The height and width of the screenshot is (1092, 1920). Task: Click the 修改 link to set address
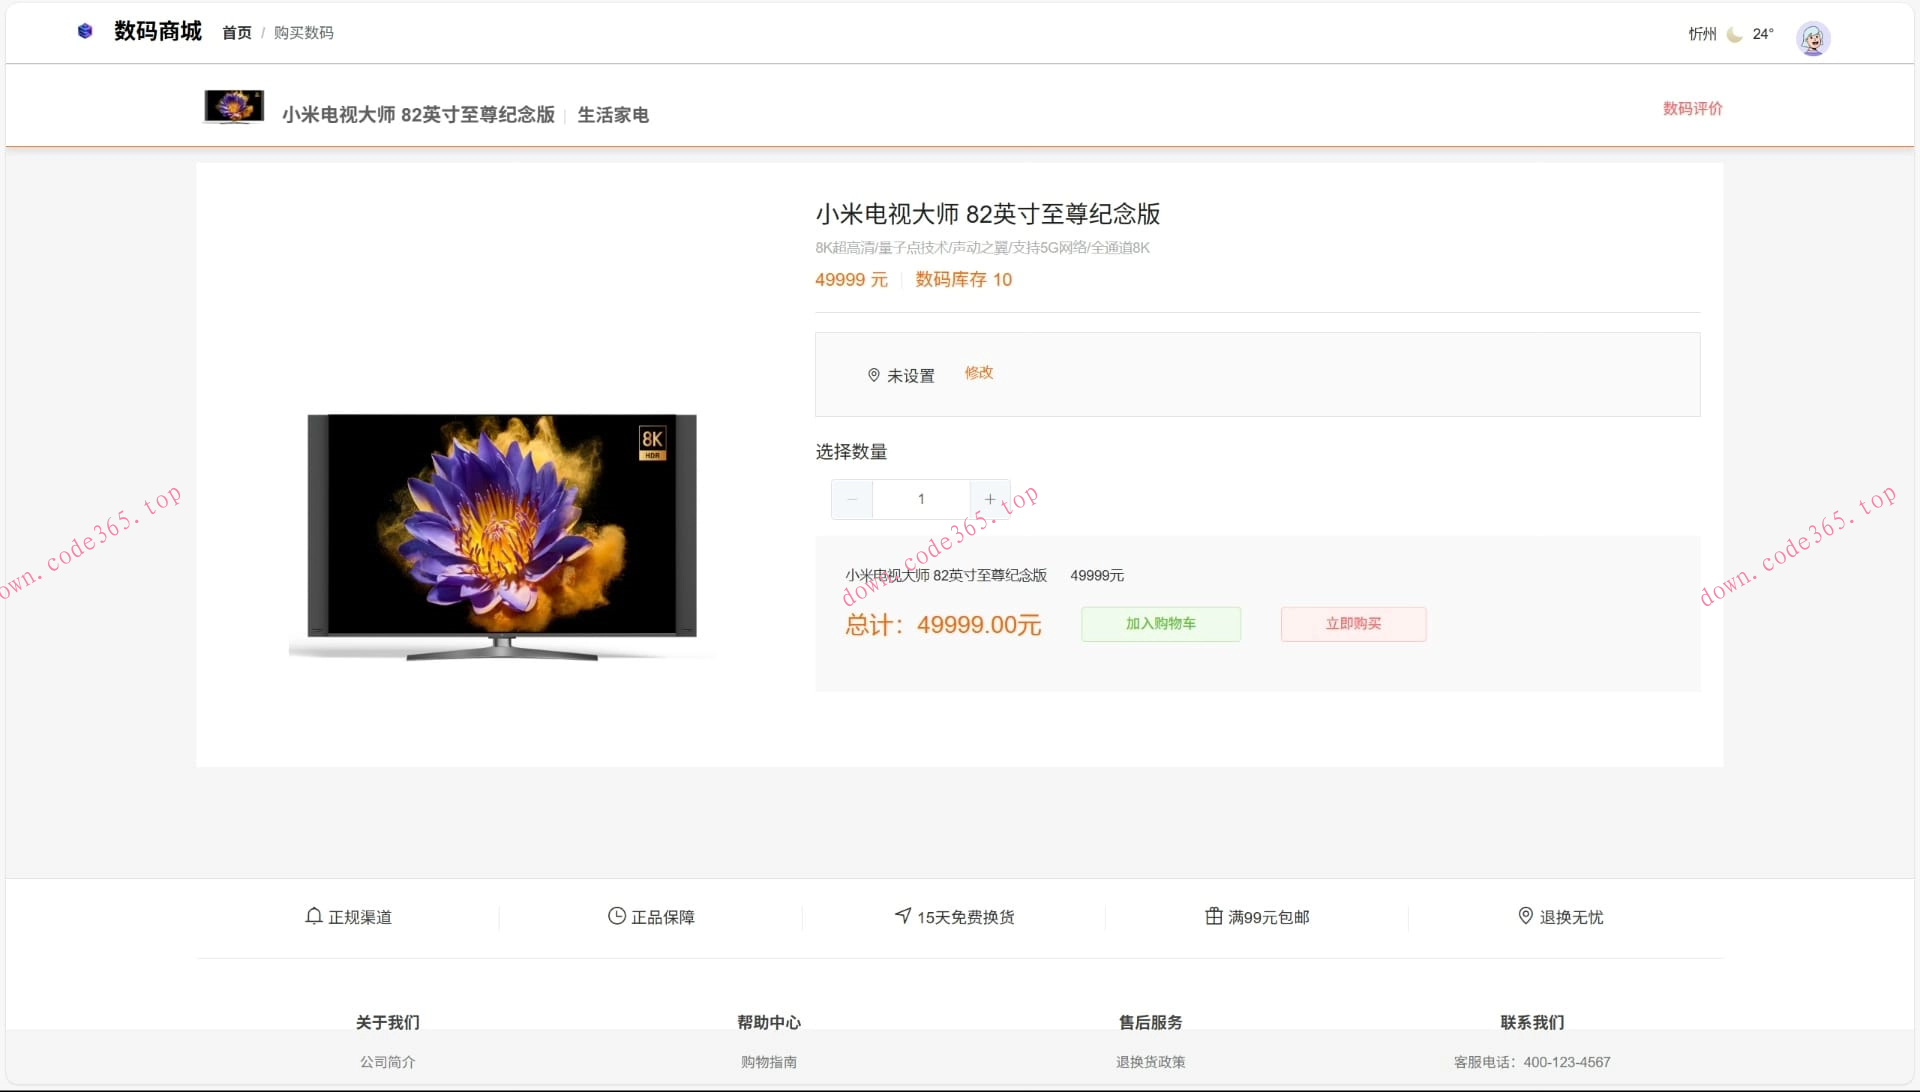pos(978,373)
